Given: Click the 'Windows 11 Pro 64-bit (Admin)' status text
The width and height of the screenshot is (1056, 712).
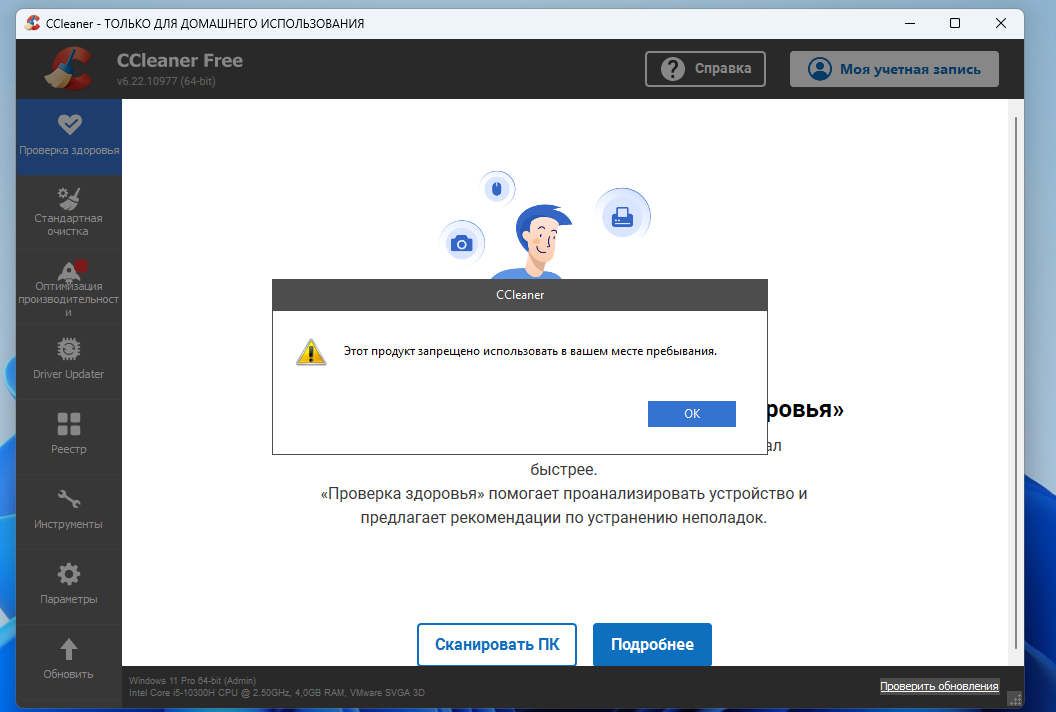Looking at the screenshot, I should 193,680.
